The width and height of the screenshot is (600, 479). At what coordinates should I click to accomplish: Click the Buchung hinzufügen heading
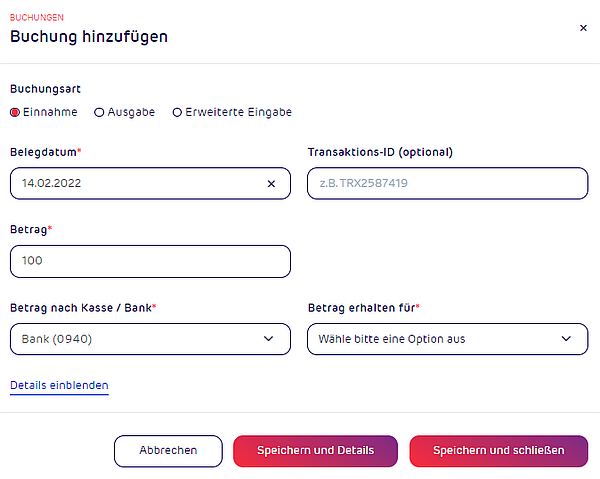coord(89,37)
